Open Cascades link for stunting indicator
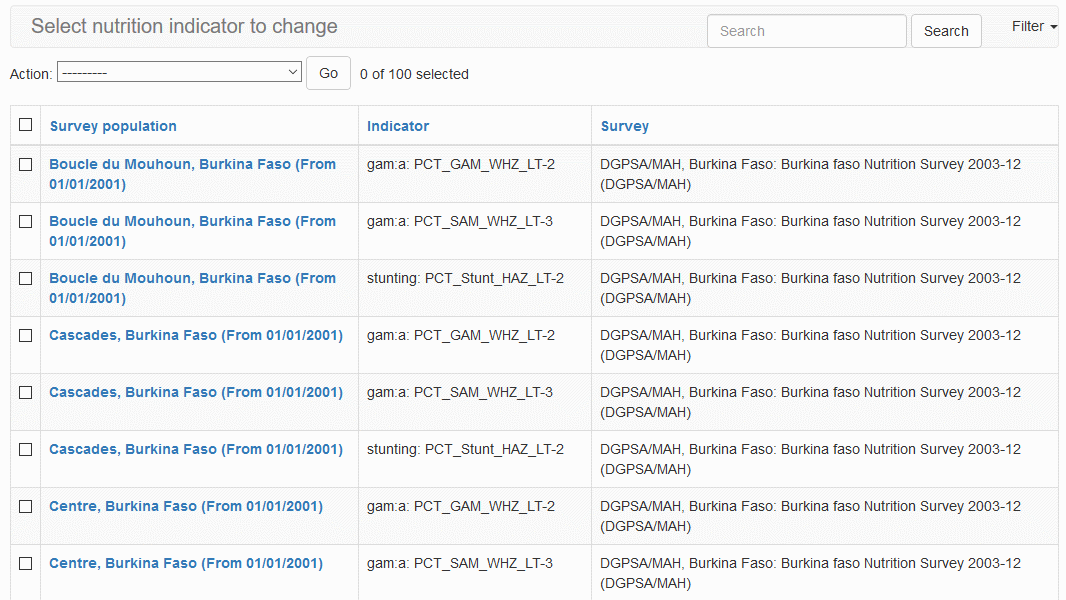Screen dimensions: 1066x600 [196, 450]
